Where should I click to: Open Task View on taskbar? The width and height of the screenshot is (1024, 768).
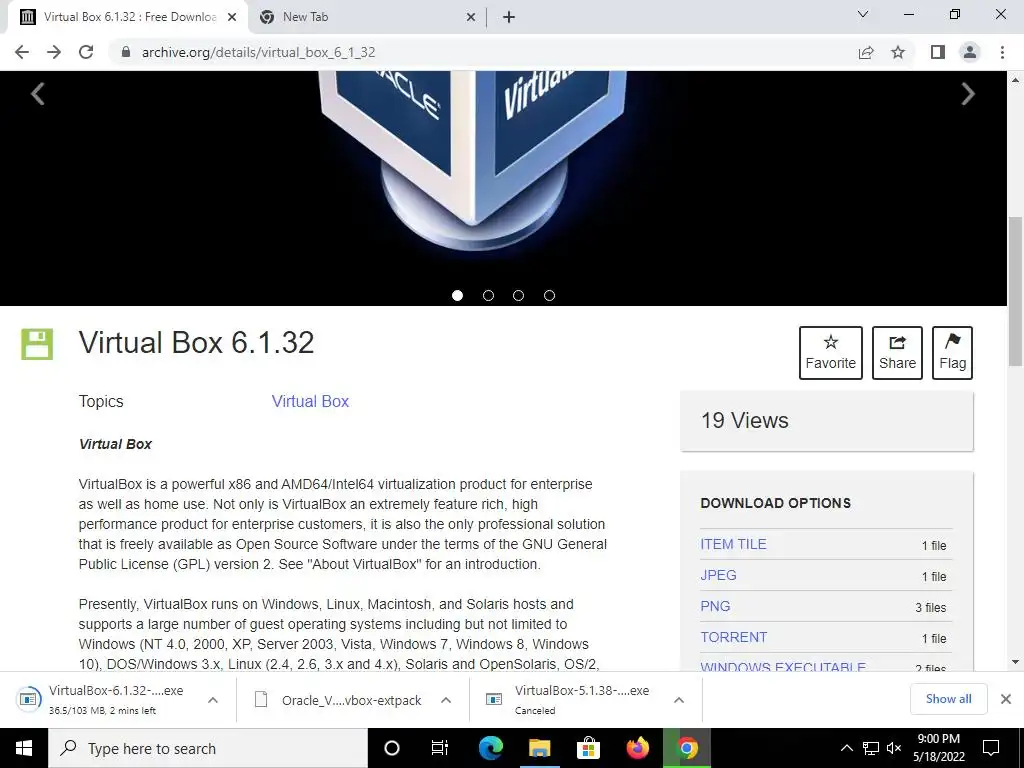pyautogui.click(x=440, y=748)
